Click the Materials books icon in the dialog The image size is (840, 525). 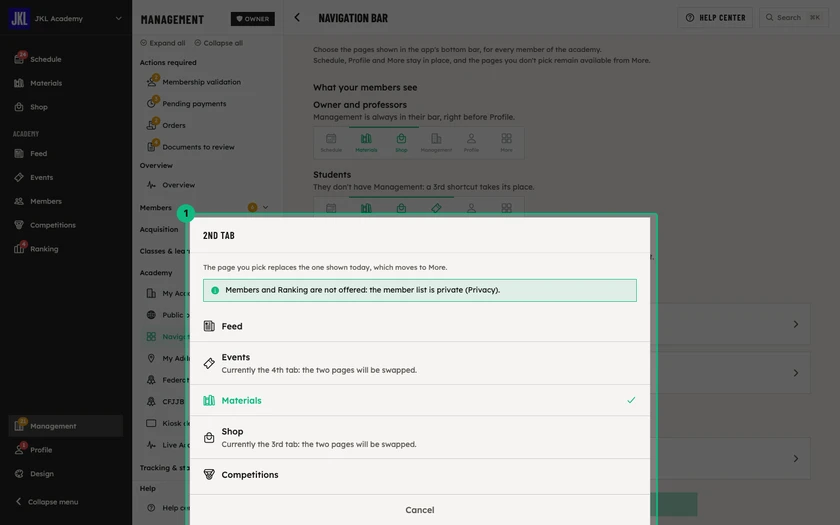click(209, 400)
